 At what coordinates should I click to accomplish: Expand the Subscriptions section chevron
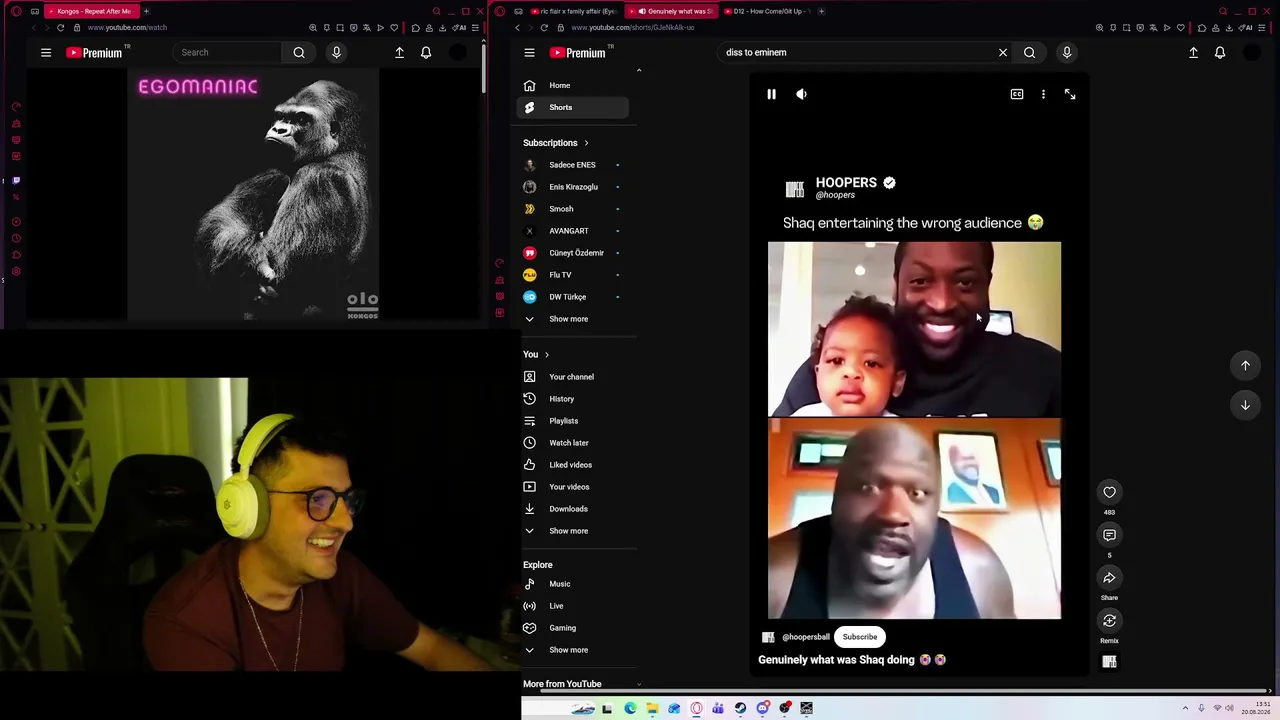[x=586, y=143]
